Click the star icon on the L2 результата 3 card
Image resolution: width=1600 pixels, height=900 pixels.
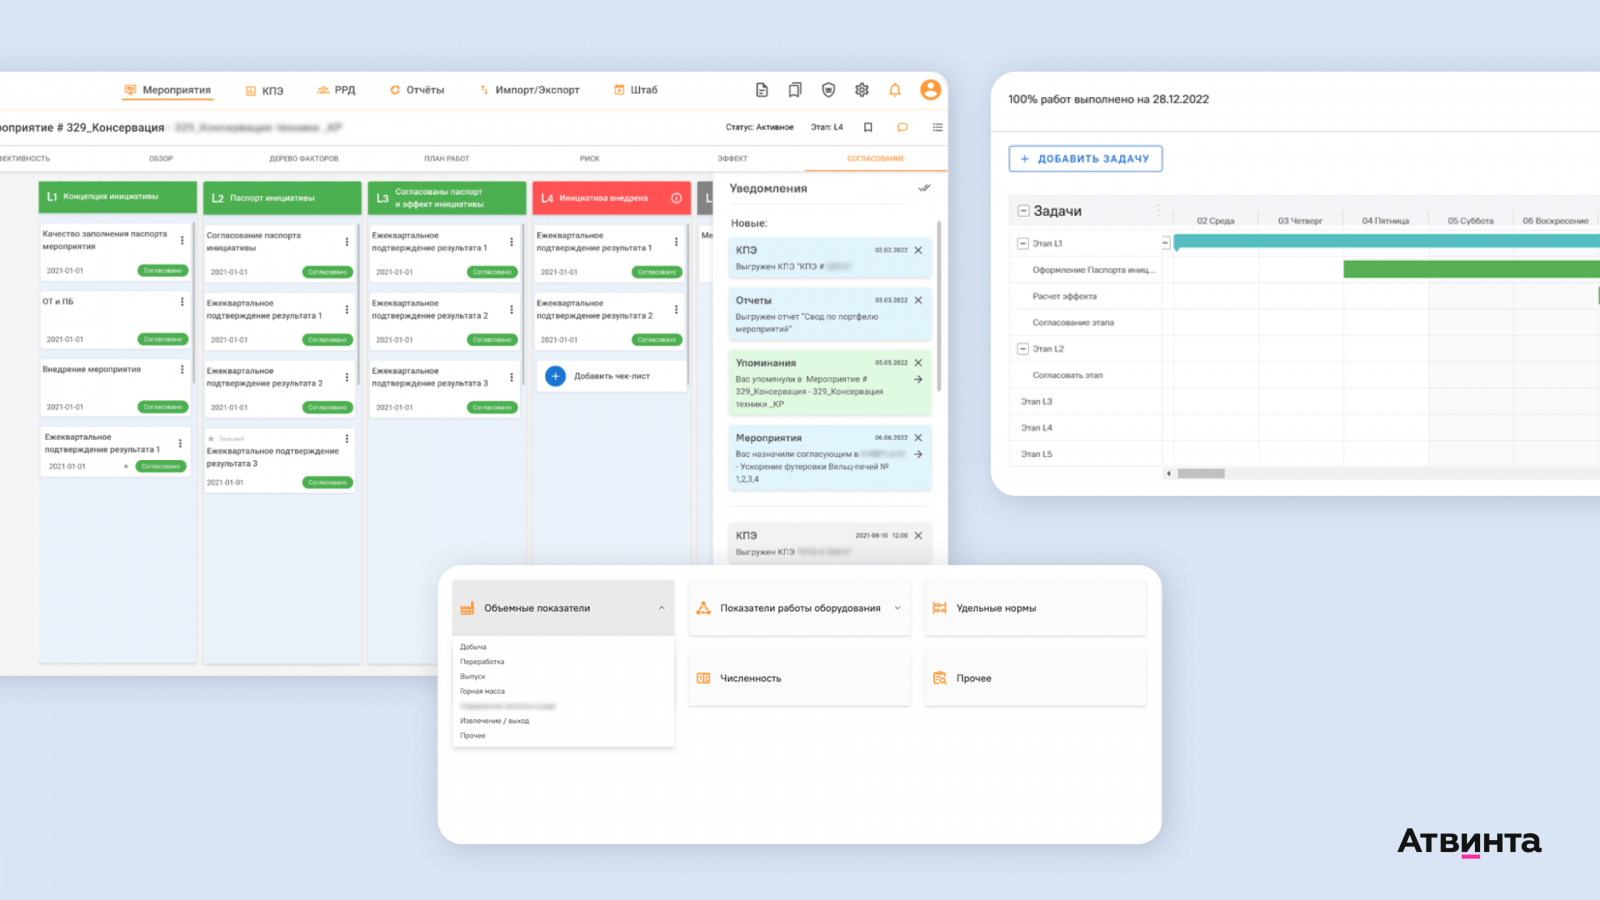click(211, 439)
